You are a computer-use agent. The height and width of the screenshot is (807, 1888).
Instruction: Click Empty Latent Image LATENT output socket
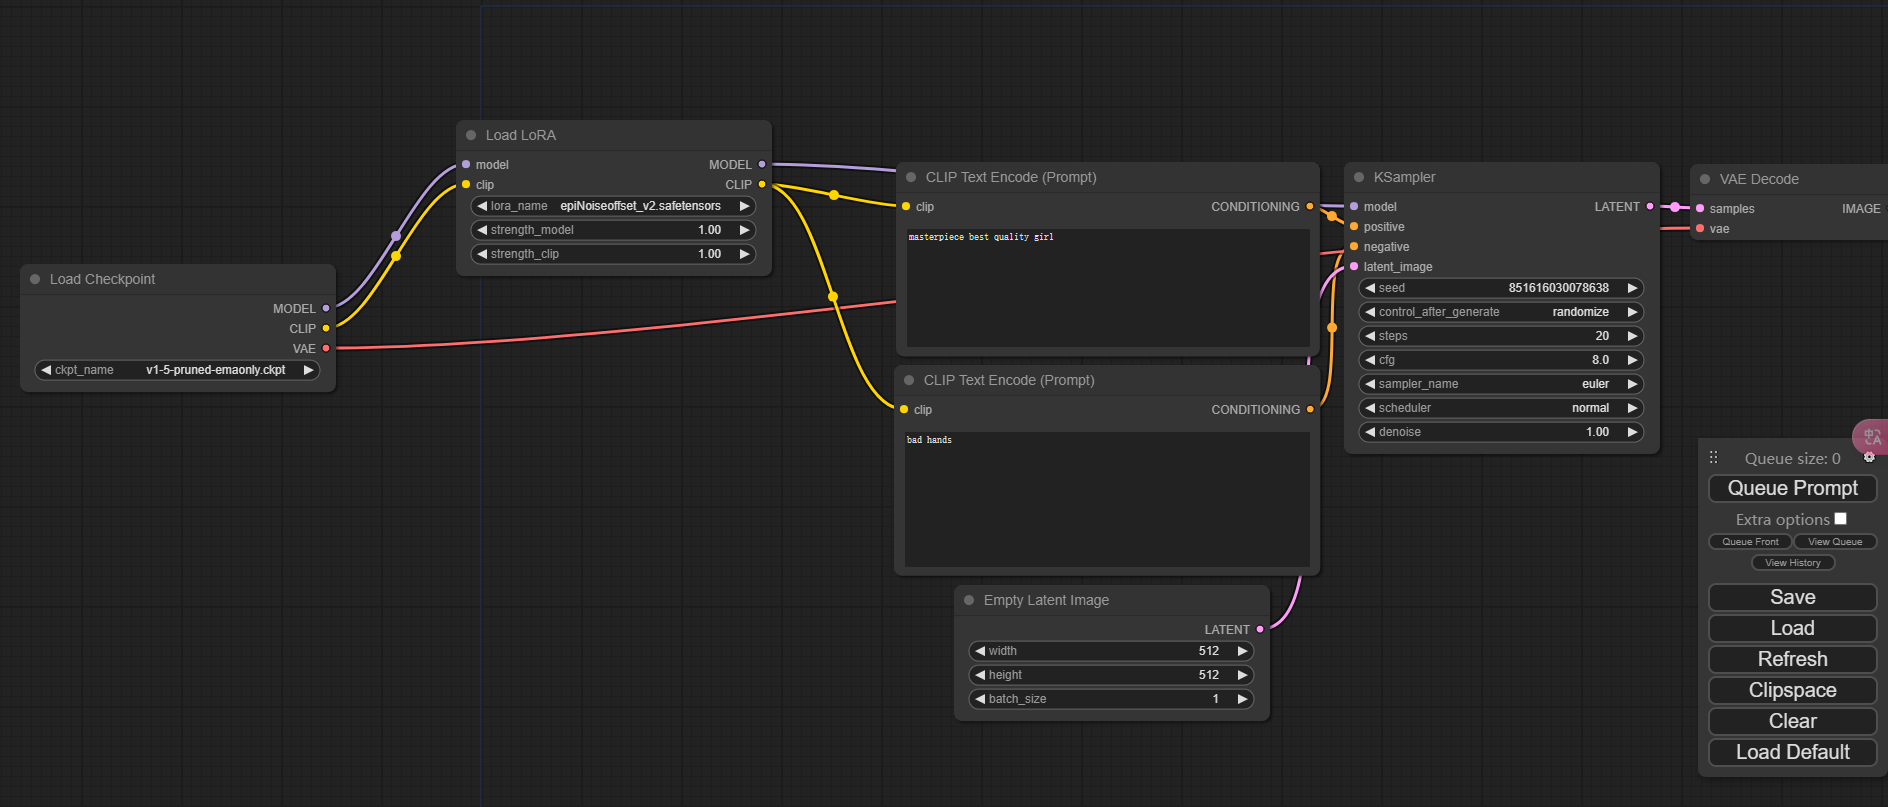tap(1260, 629)
